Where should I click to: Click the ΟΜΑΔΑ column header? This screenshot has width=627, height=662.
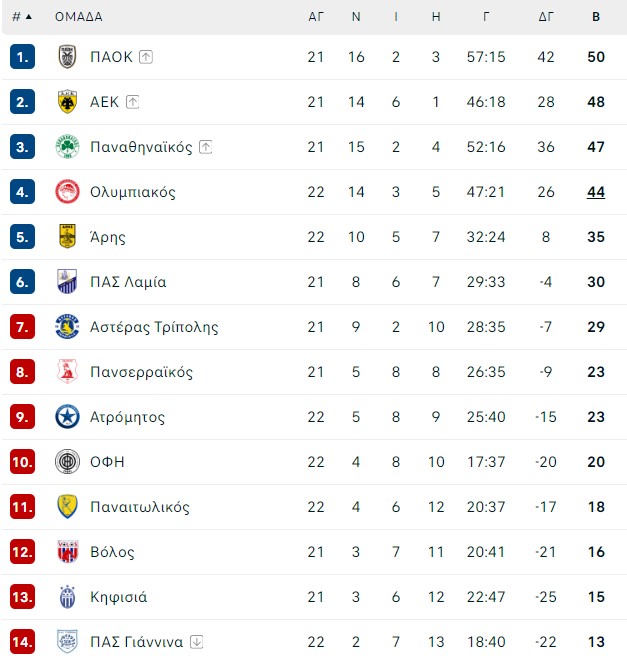[x=79, y=17]
